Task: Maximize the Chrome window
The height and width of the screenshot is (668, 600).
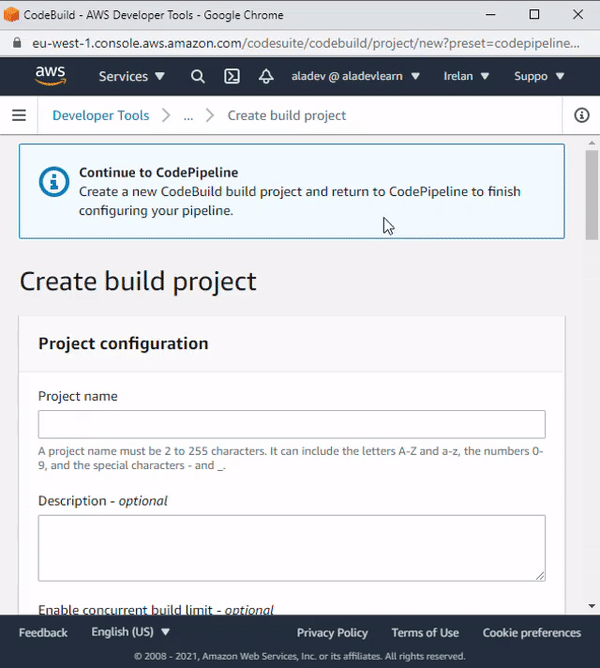Action: 534,14
